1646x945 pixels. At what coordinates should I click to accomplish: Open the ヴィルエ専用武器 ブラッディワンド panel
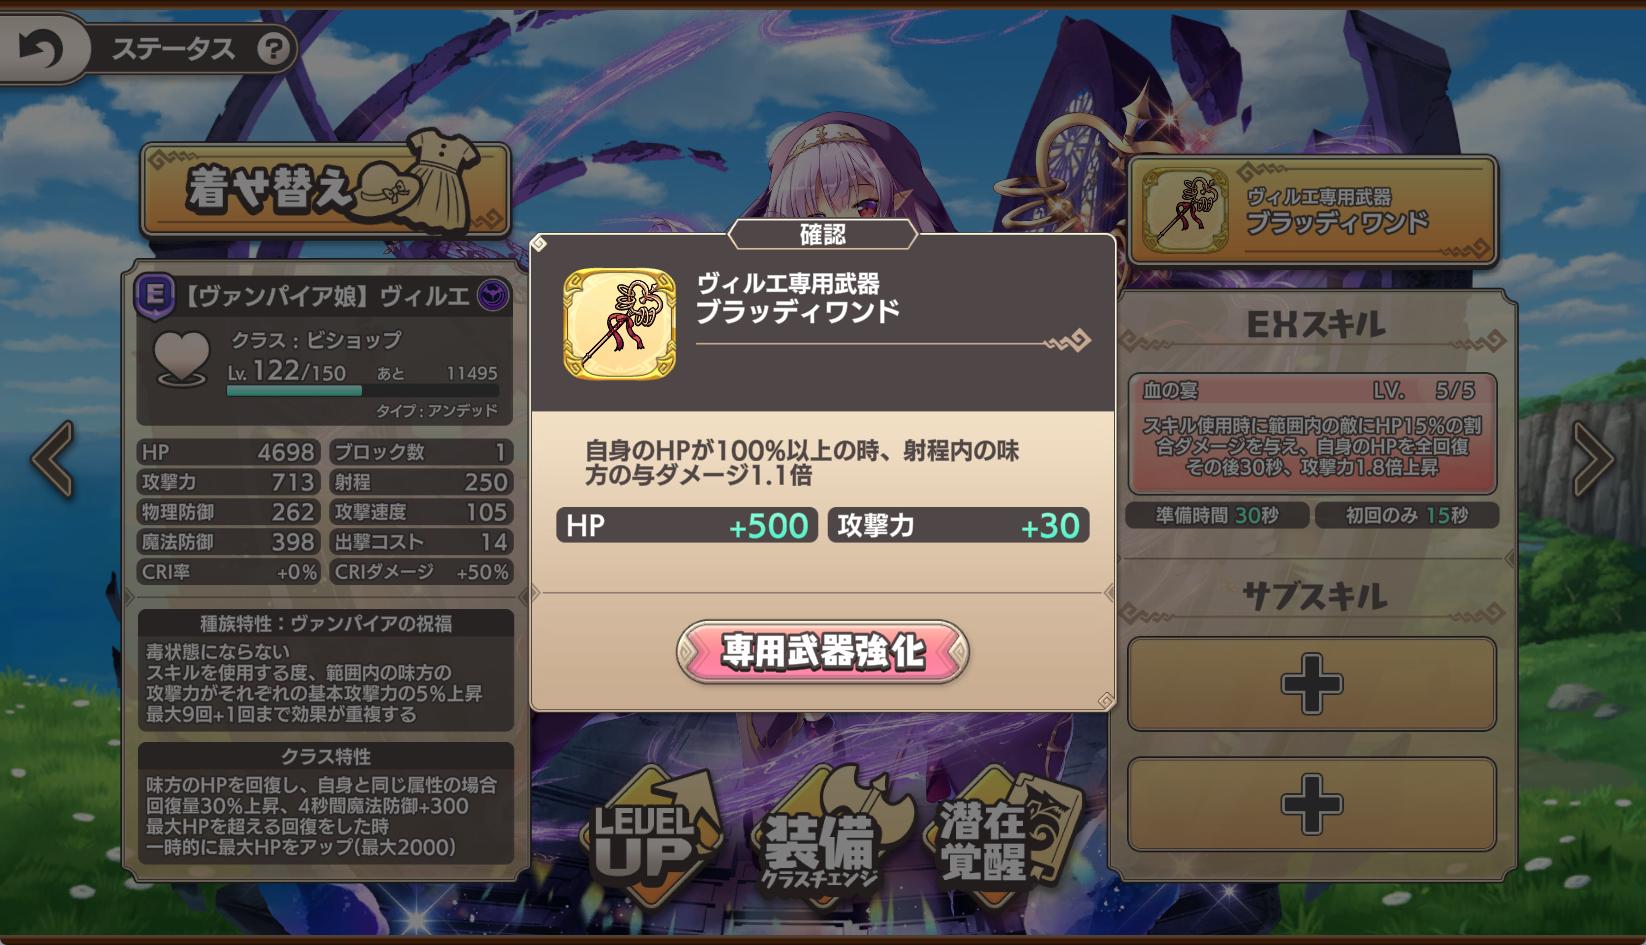tap(1313, 210)
